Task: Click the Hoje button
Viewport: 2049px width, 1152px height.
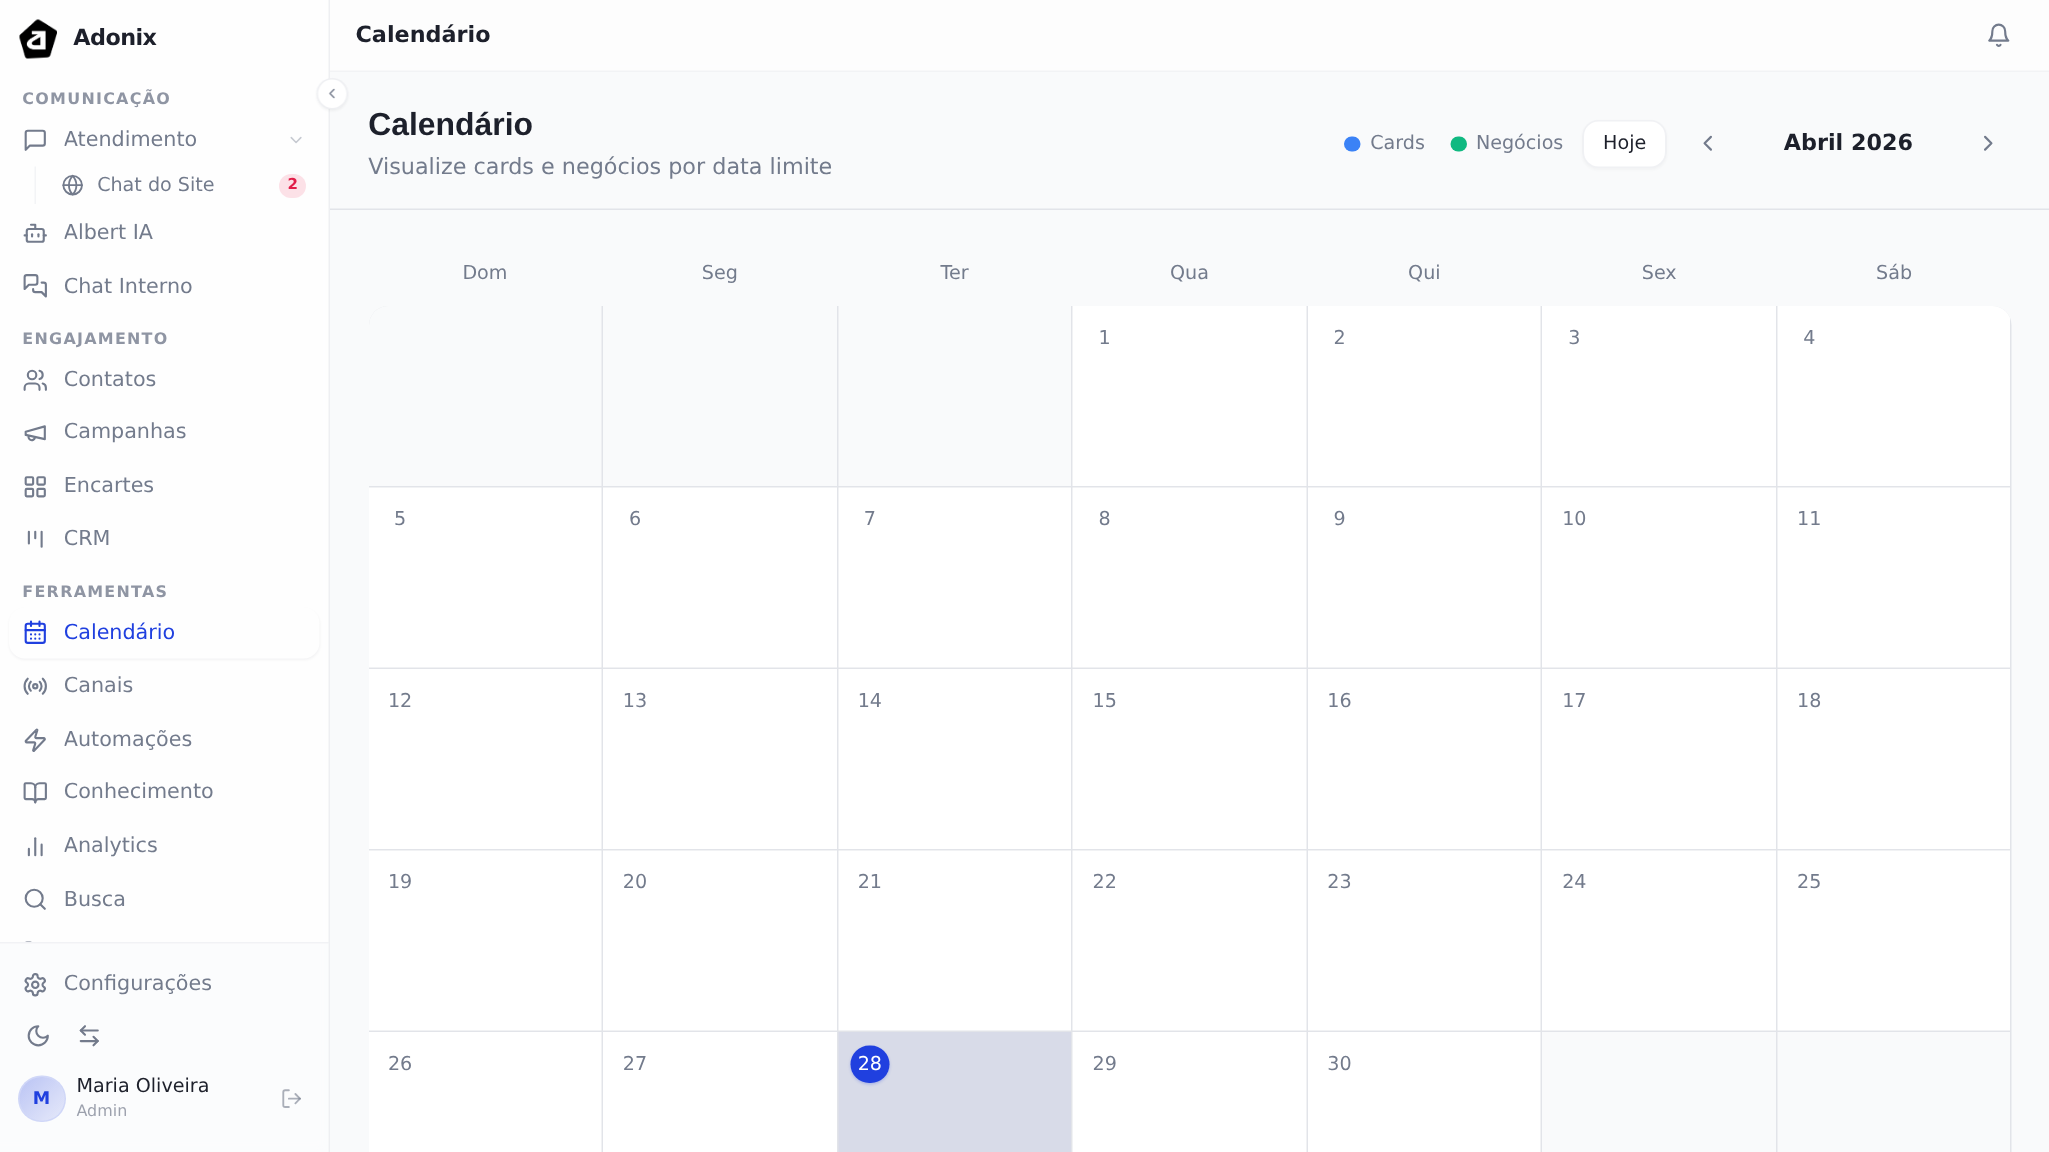Action: coord(1624,143)
